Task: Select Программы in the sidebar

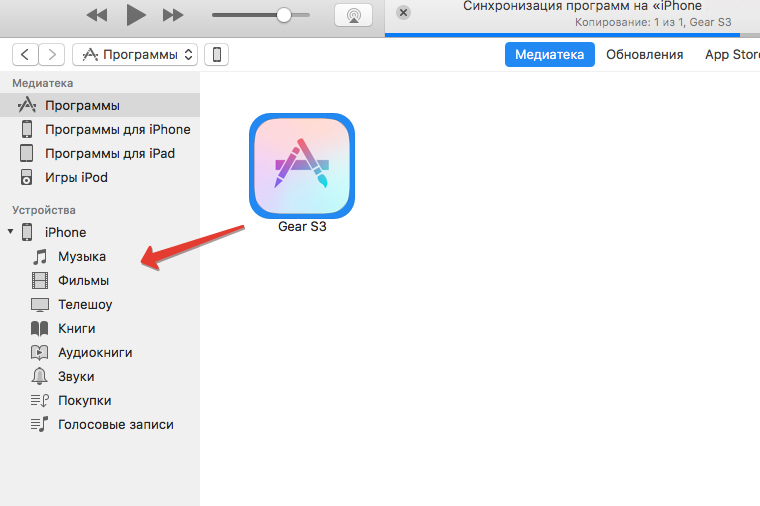Action: pos(100,105)
